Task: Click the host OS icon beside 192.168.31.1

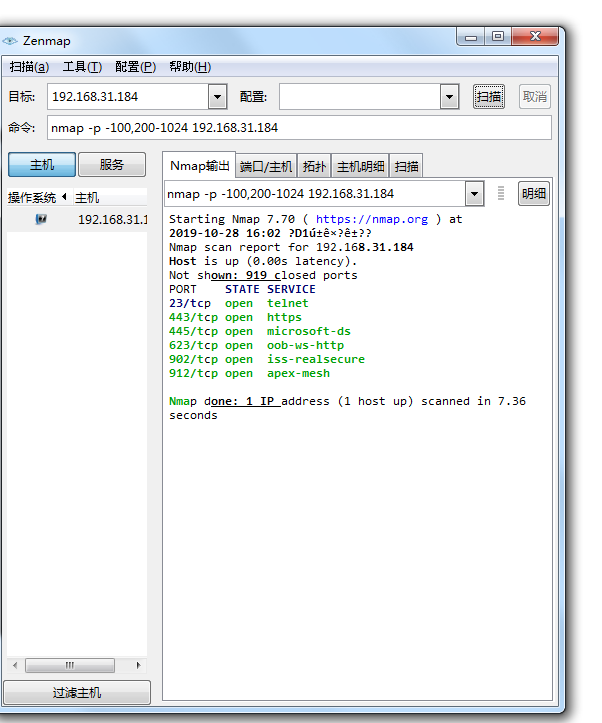Action: coord(41,219)
